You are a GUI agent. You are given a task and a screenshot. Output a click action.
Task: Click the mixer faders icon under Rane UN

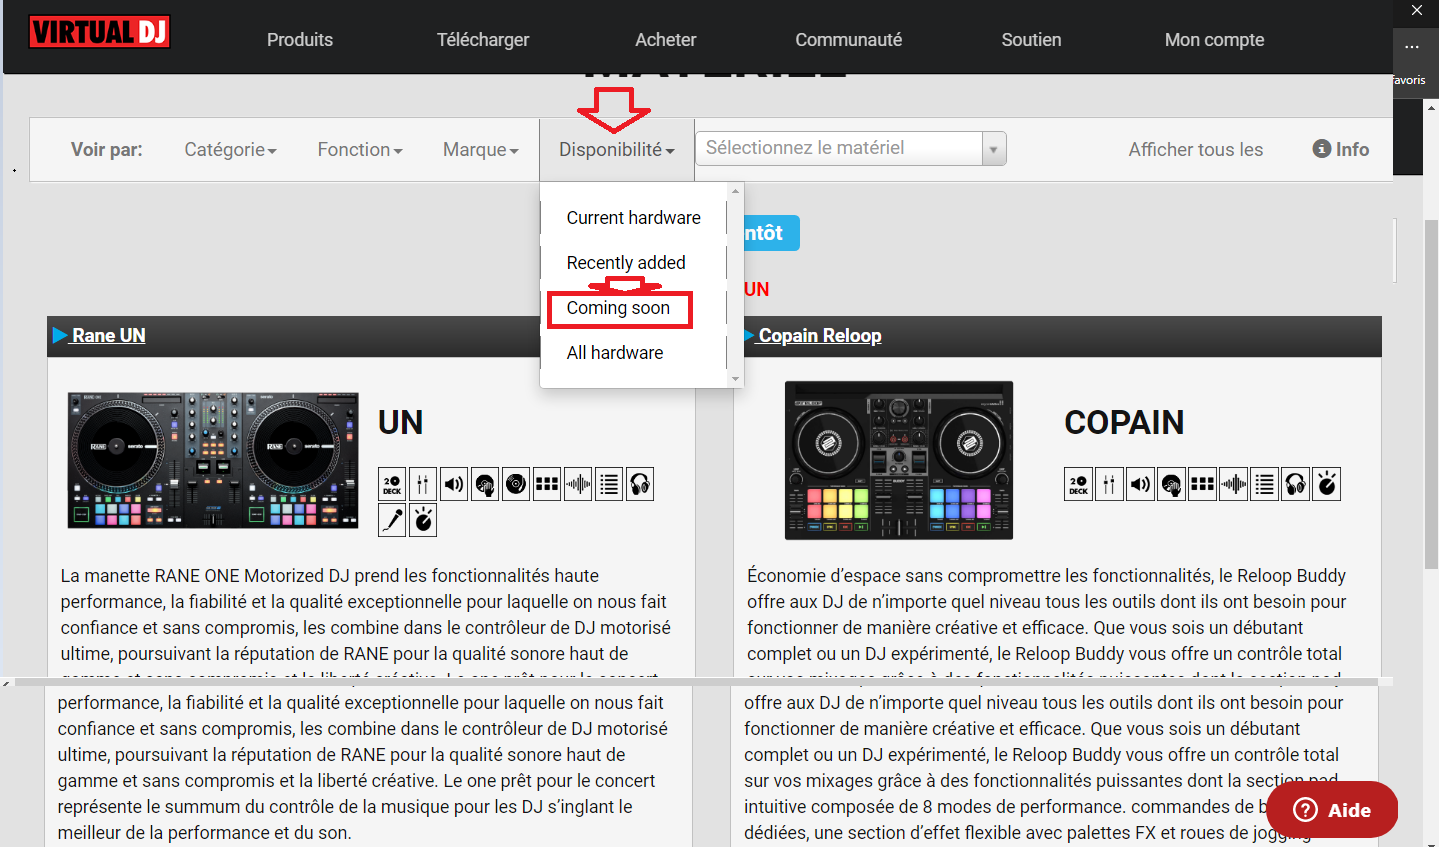tap(423, 485)
